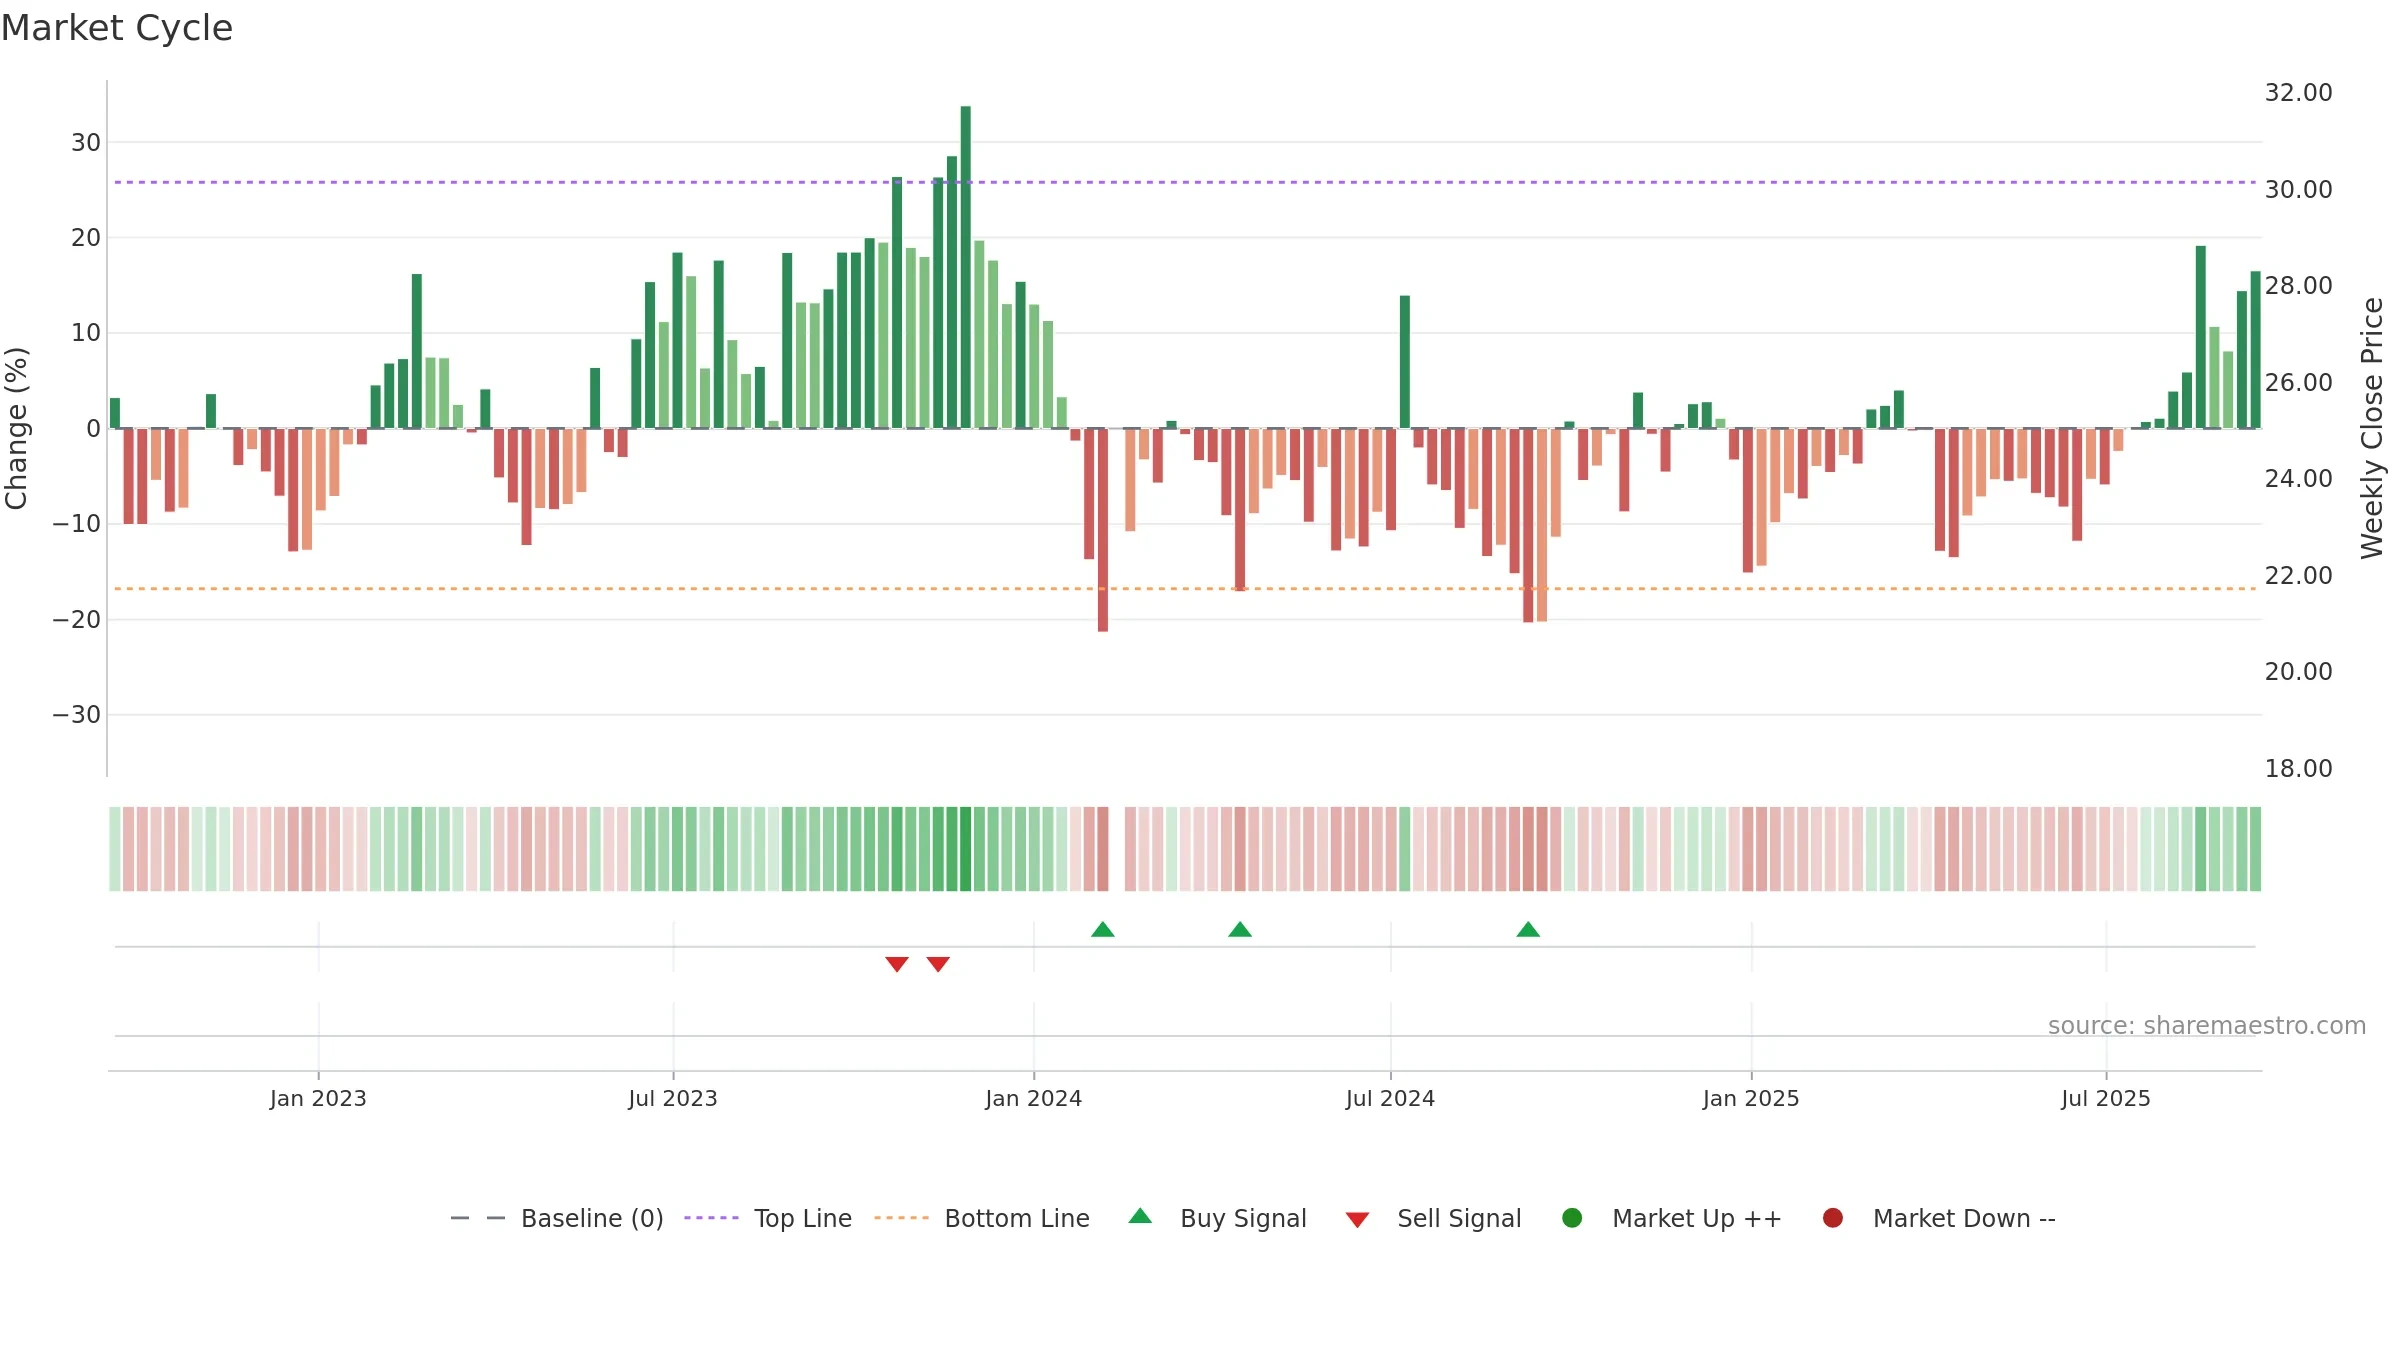This screenshot has width=2400, height=1350.
Task: Toggle the Buy Signal legend entry
Action: coord(1217,1218)
